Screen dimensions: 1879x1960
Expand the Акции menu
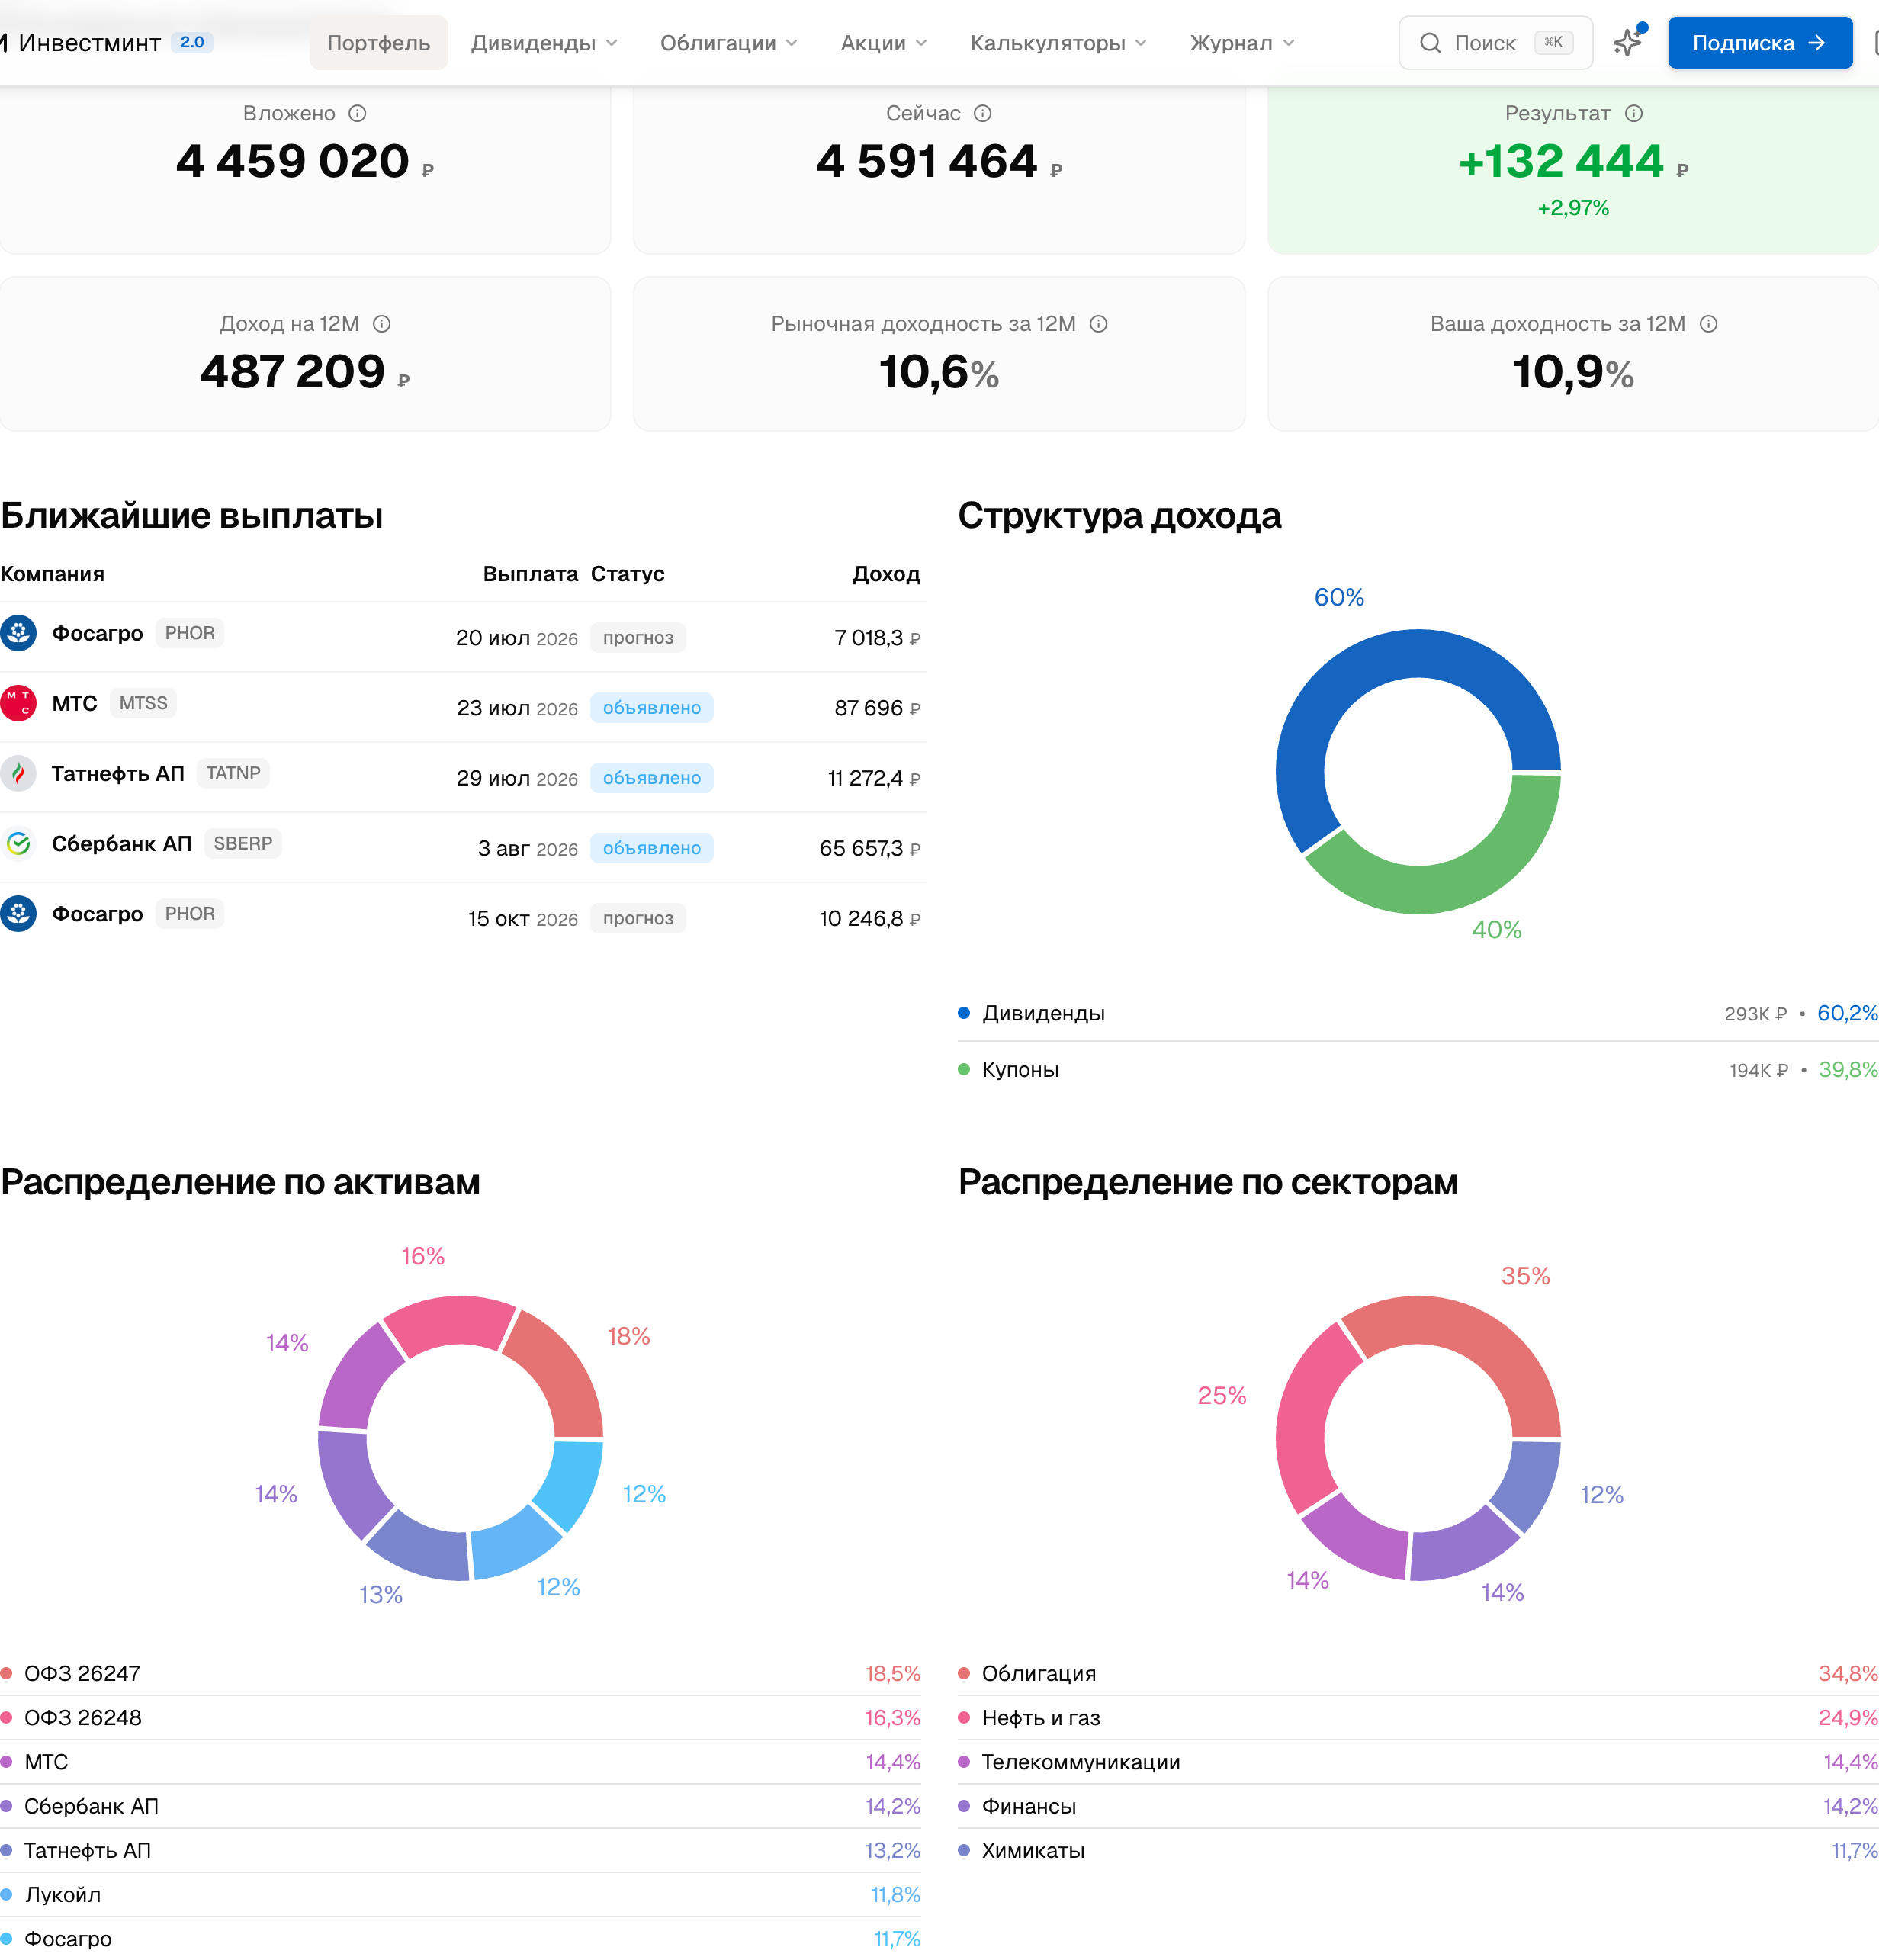coord(884,43)
